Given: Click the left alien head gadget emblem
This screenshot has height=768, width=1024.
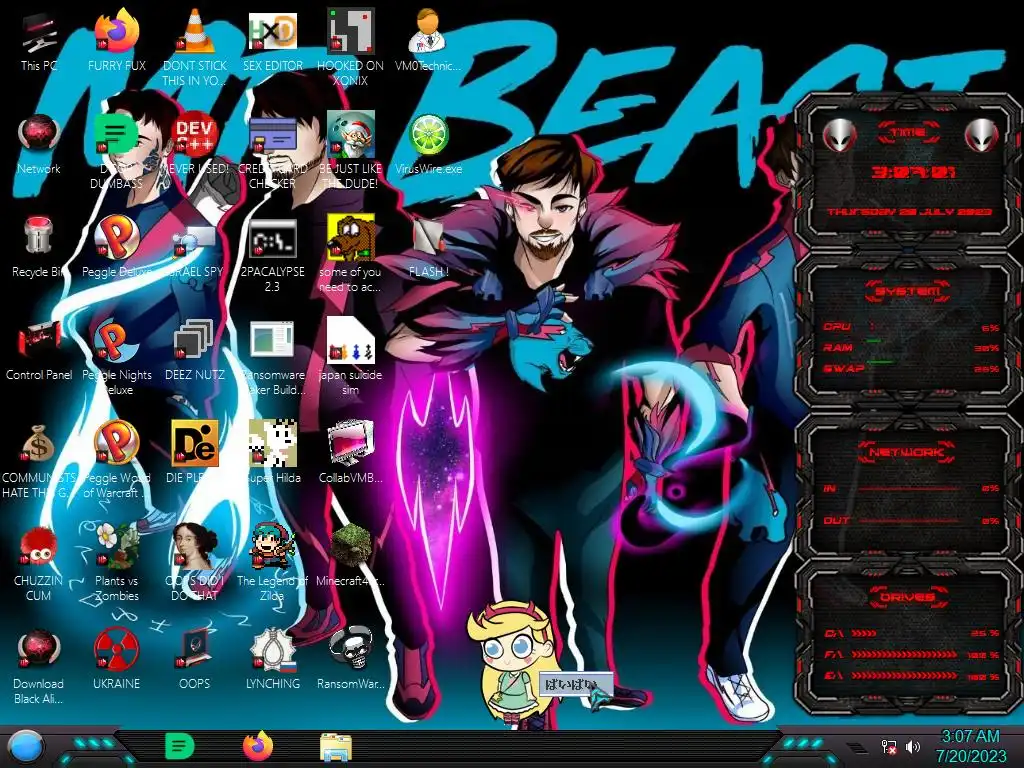Looking at the screenshot, I should tap(839, 136).
